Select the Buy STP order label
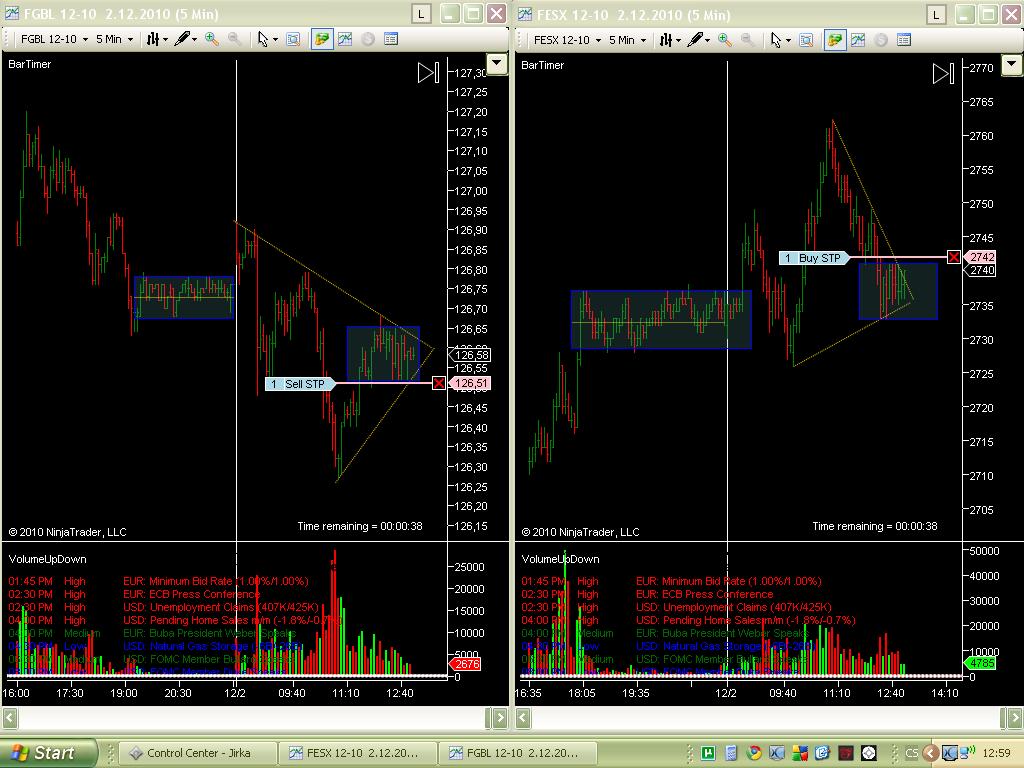This screenshot has width=1024, height=768. click(x=814, y=258)
